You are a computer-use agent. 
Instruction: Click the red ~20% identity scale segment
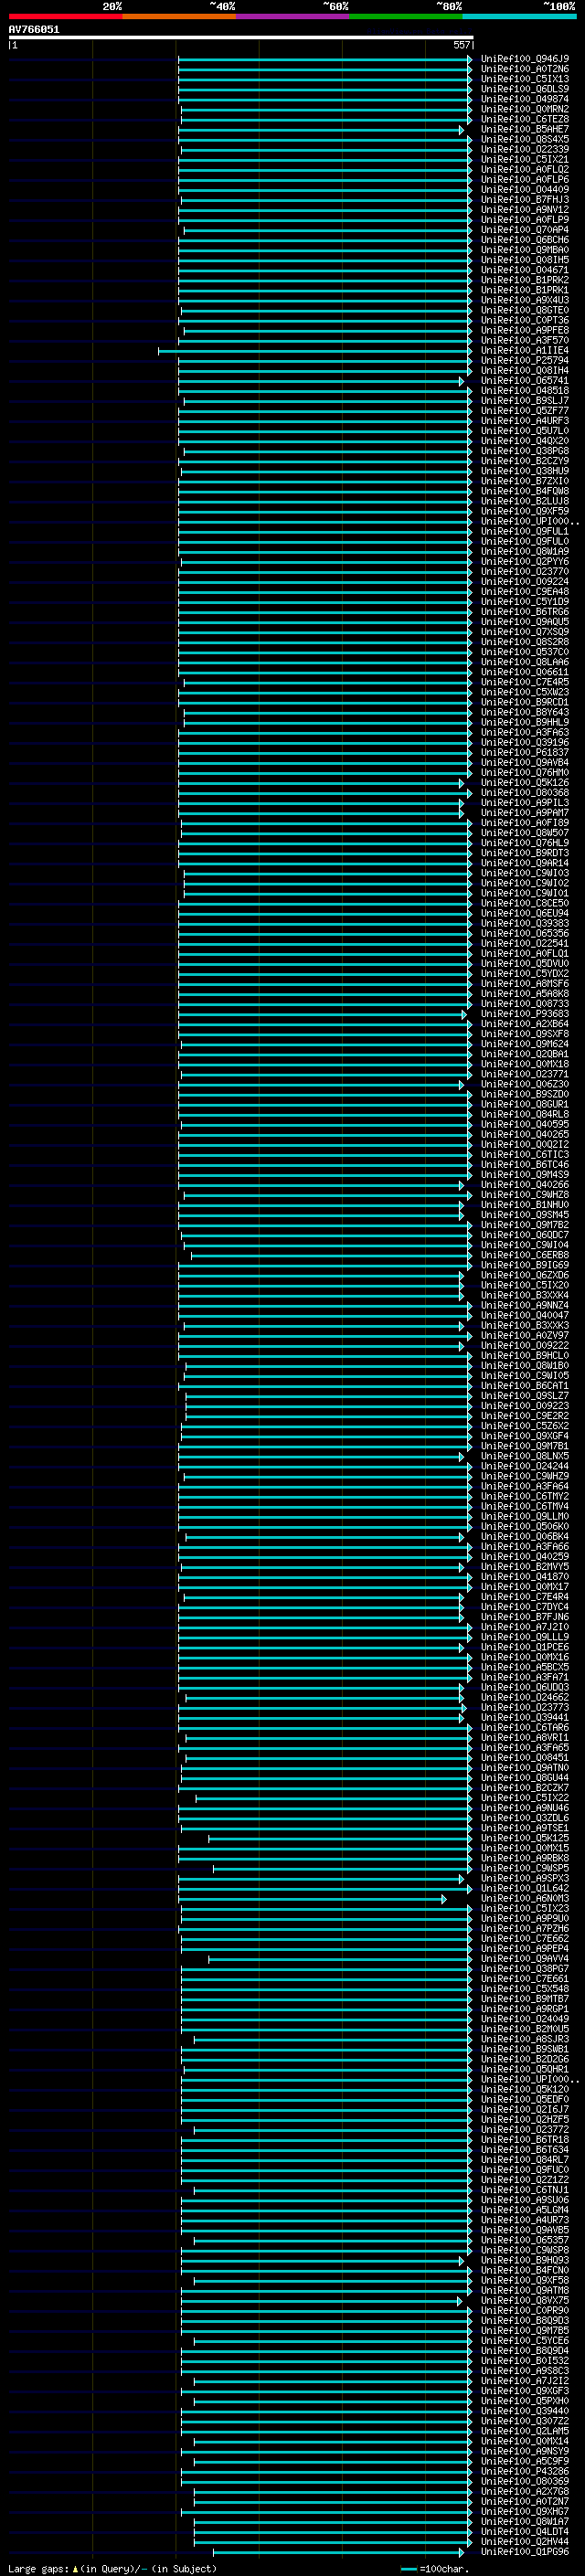[65, 16]
